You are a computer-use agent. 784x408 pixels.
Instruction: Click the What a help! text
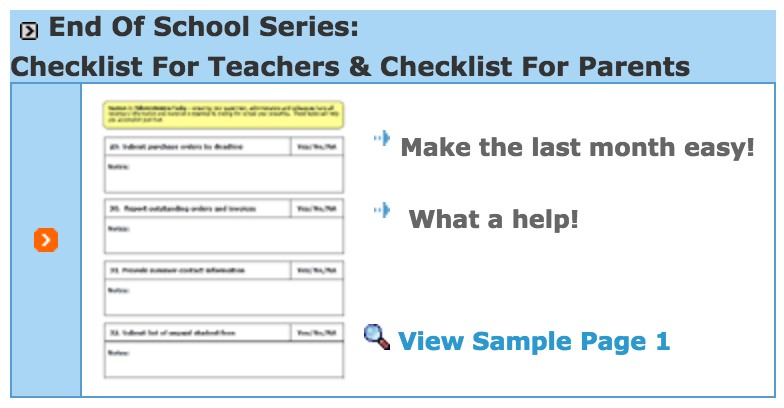coord(494,219)
